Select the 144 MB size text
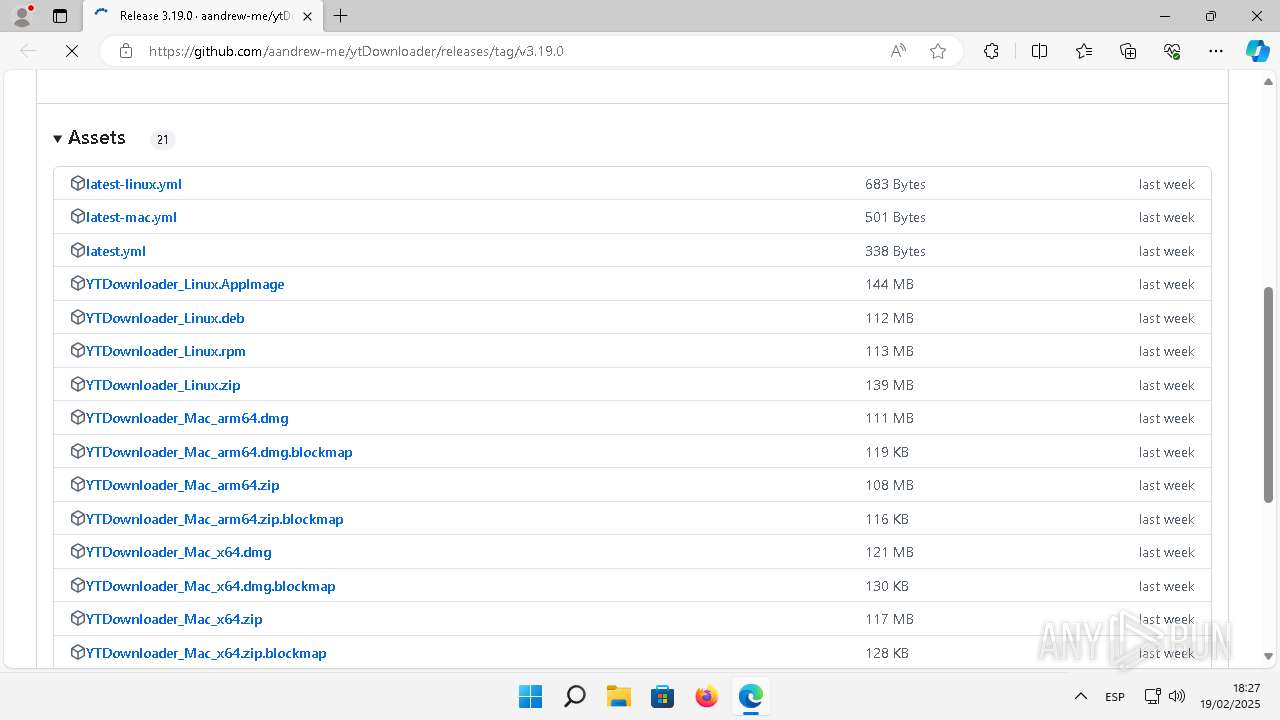1280x720 pixels. (x=889, y=284)
